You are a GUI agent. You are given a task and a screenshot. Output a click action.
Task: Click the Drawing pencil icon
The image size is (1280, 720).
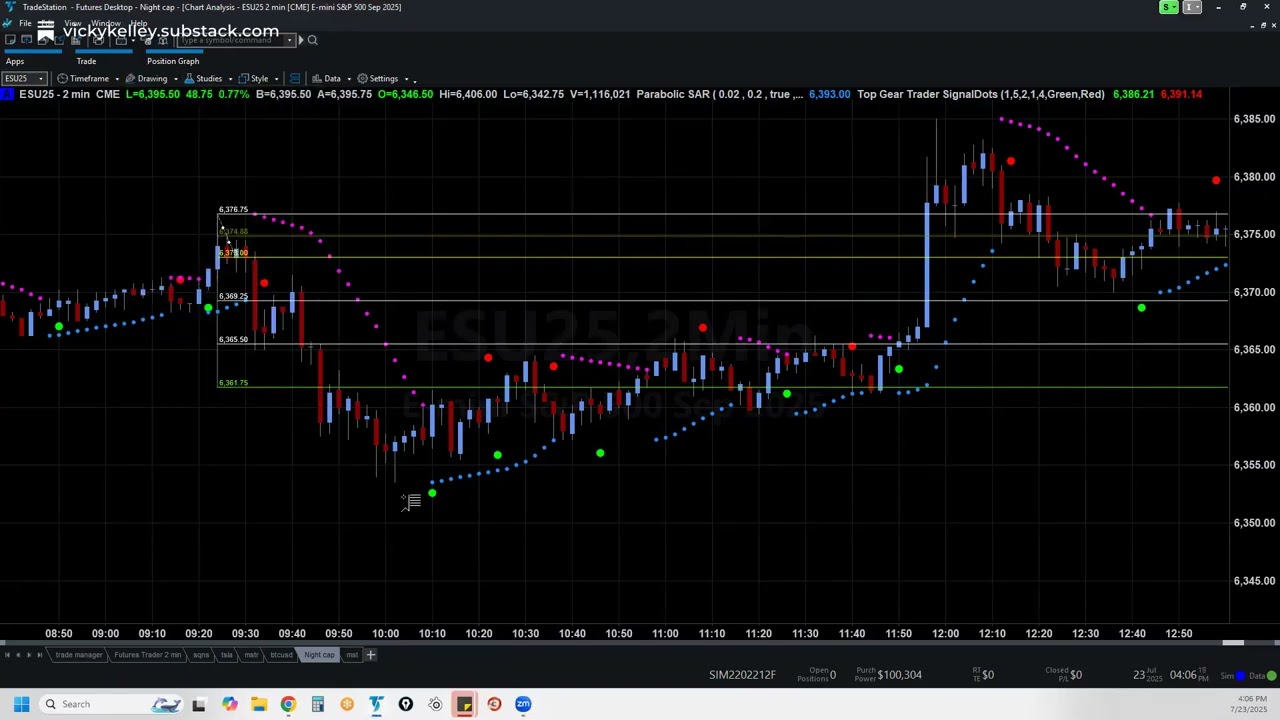131,78
